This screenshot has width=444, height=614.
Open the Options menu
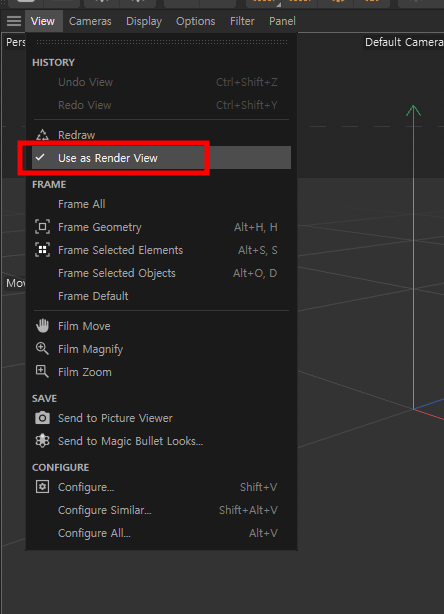(x=195, y=21)
